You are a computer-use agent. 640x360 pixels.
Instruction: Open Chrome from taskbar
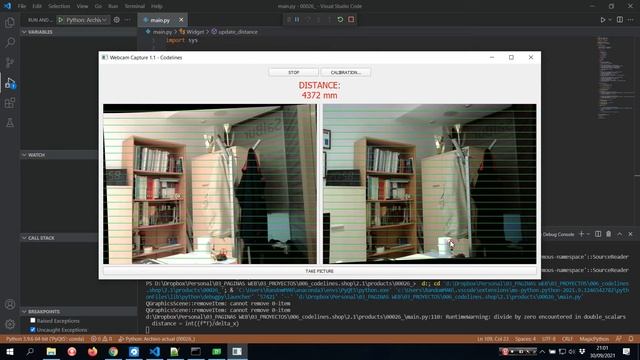pyautogui.click(x=113, y=351)
